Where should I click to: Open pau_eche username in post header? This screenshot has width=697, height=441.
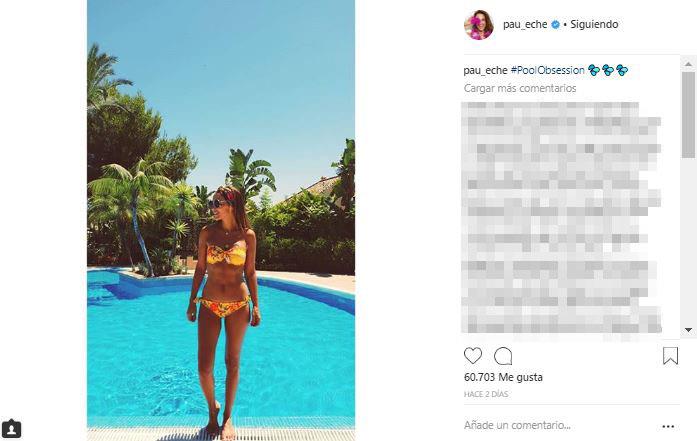pyautogui.click(x=525, y=24)
